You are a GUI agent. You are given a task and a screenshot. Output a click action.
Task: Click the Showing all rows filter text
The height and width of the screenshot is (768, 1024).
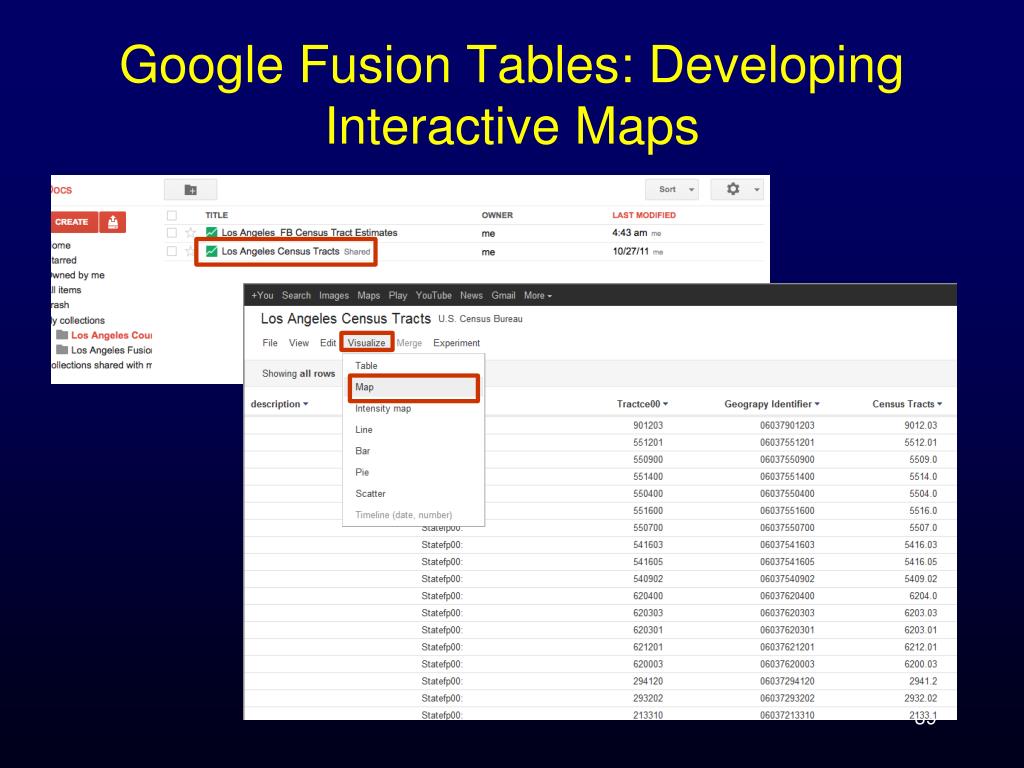click(x=298, y=374)
